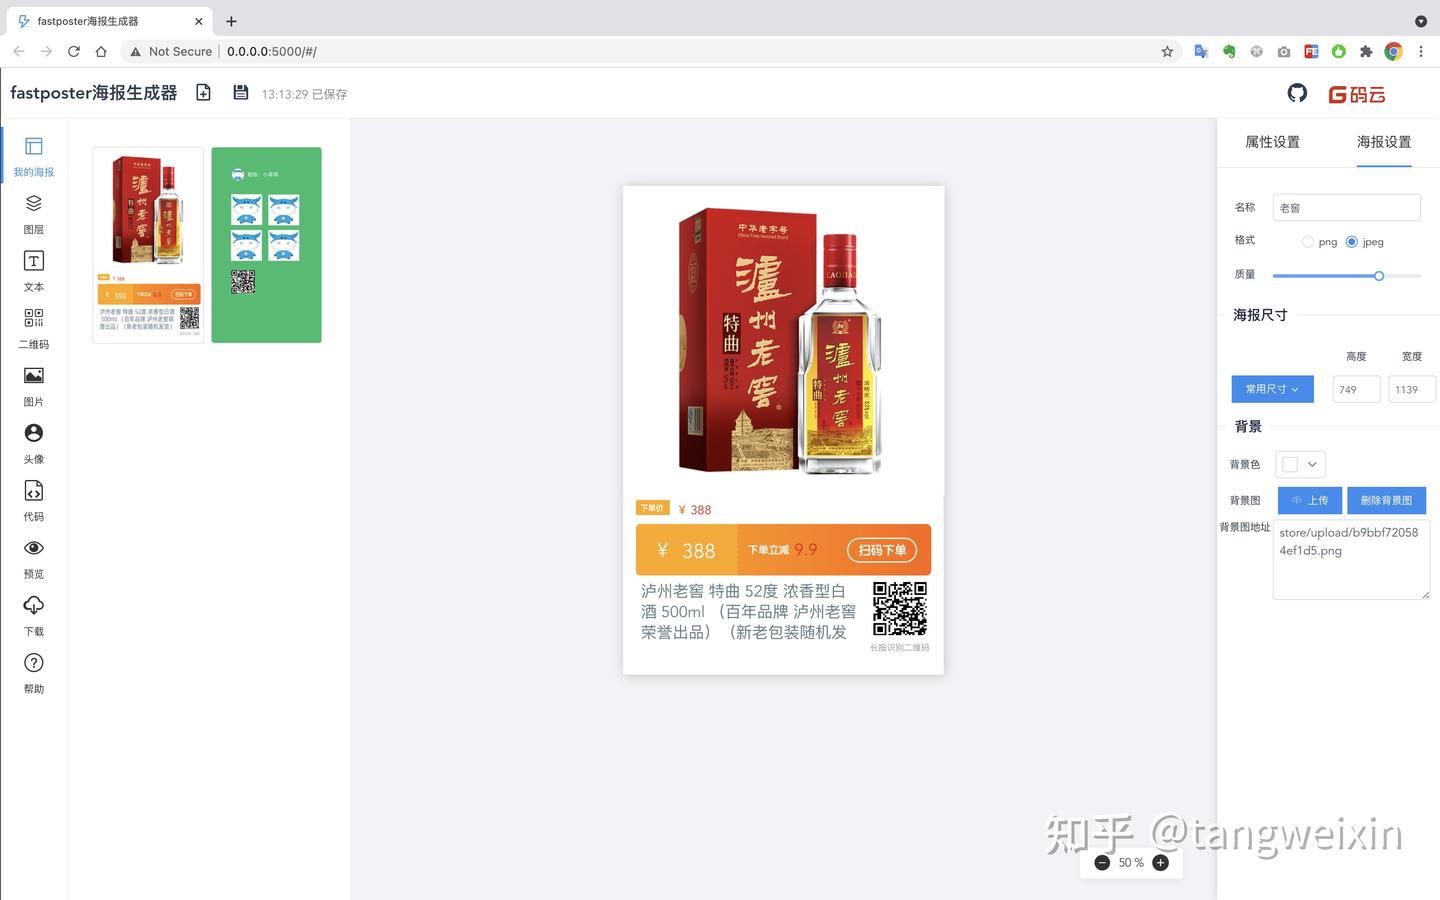Viewport: 1440px width, 900px height.
Task: Open the 代码 code panel icon
Action: pyautogui.click(x=33, y=490)
